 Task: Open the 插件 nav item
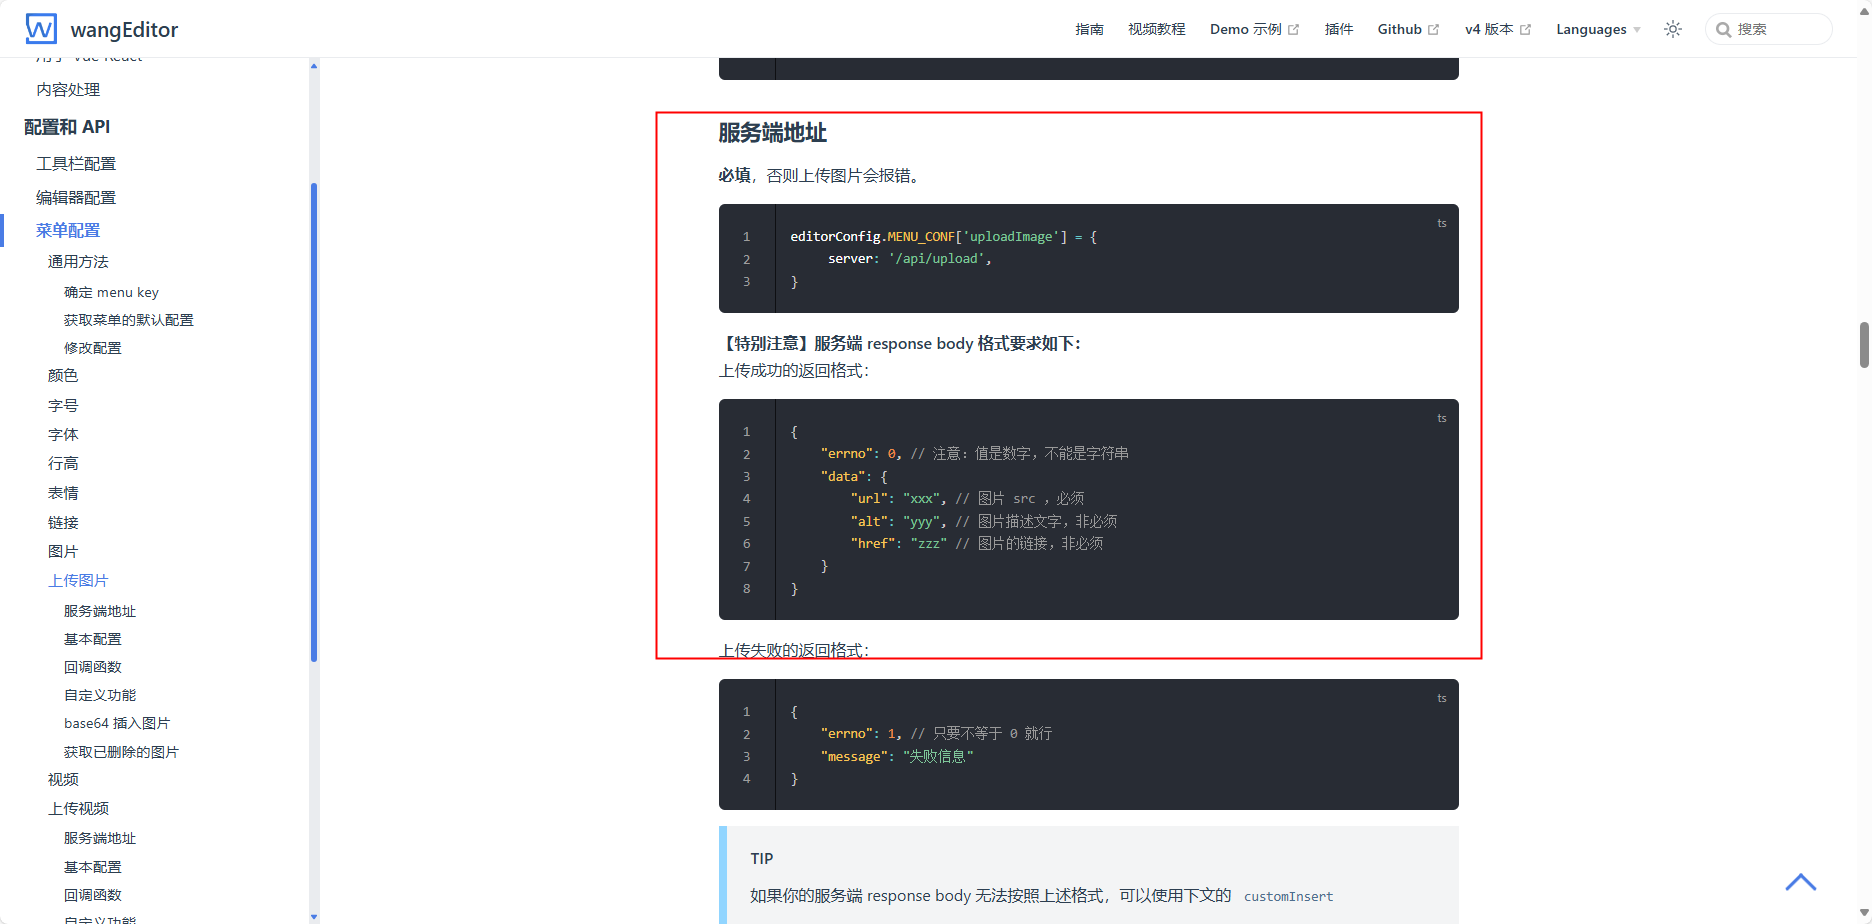(1339, 29)
